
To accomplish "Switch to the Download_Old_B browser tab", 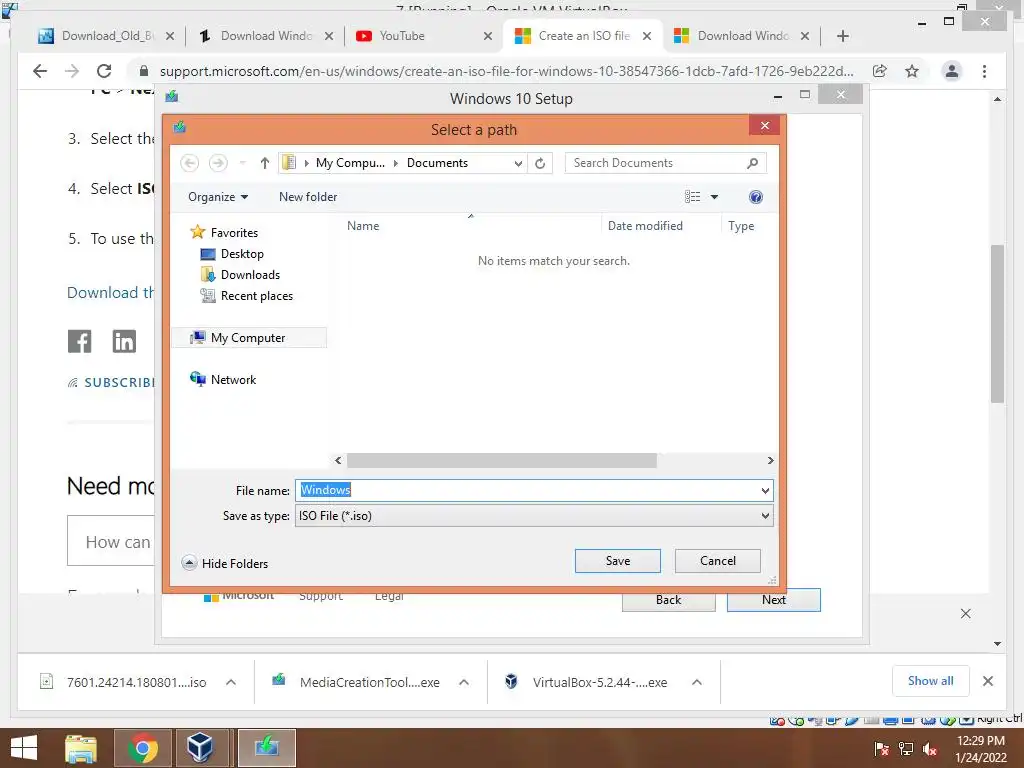I will [x=106, y=36].
